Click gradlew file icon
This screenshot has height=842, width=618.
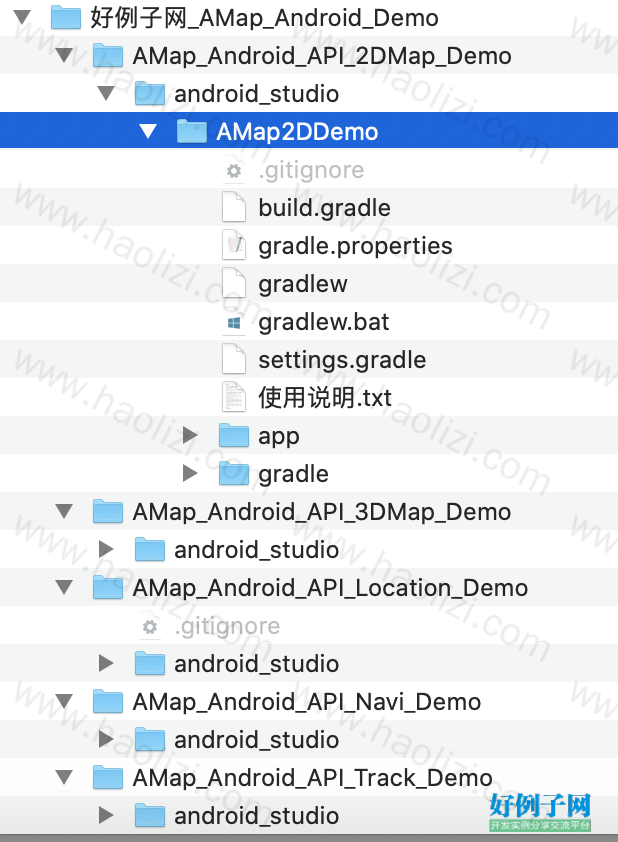pyautogui.click(x=234, y=284)
